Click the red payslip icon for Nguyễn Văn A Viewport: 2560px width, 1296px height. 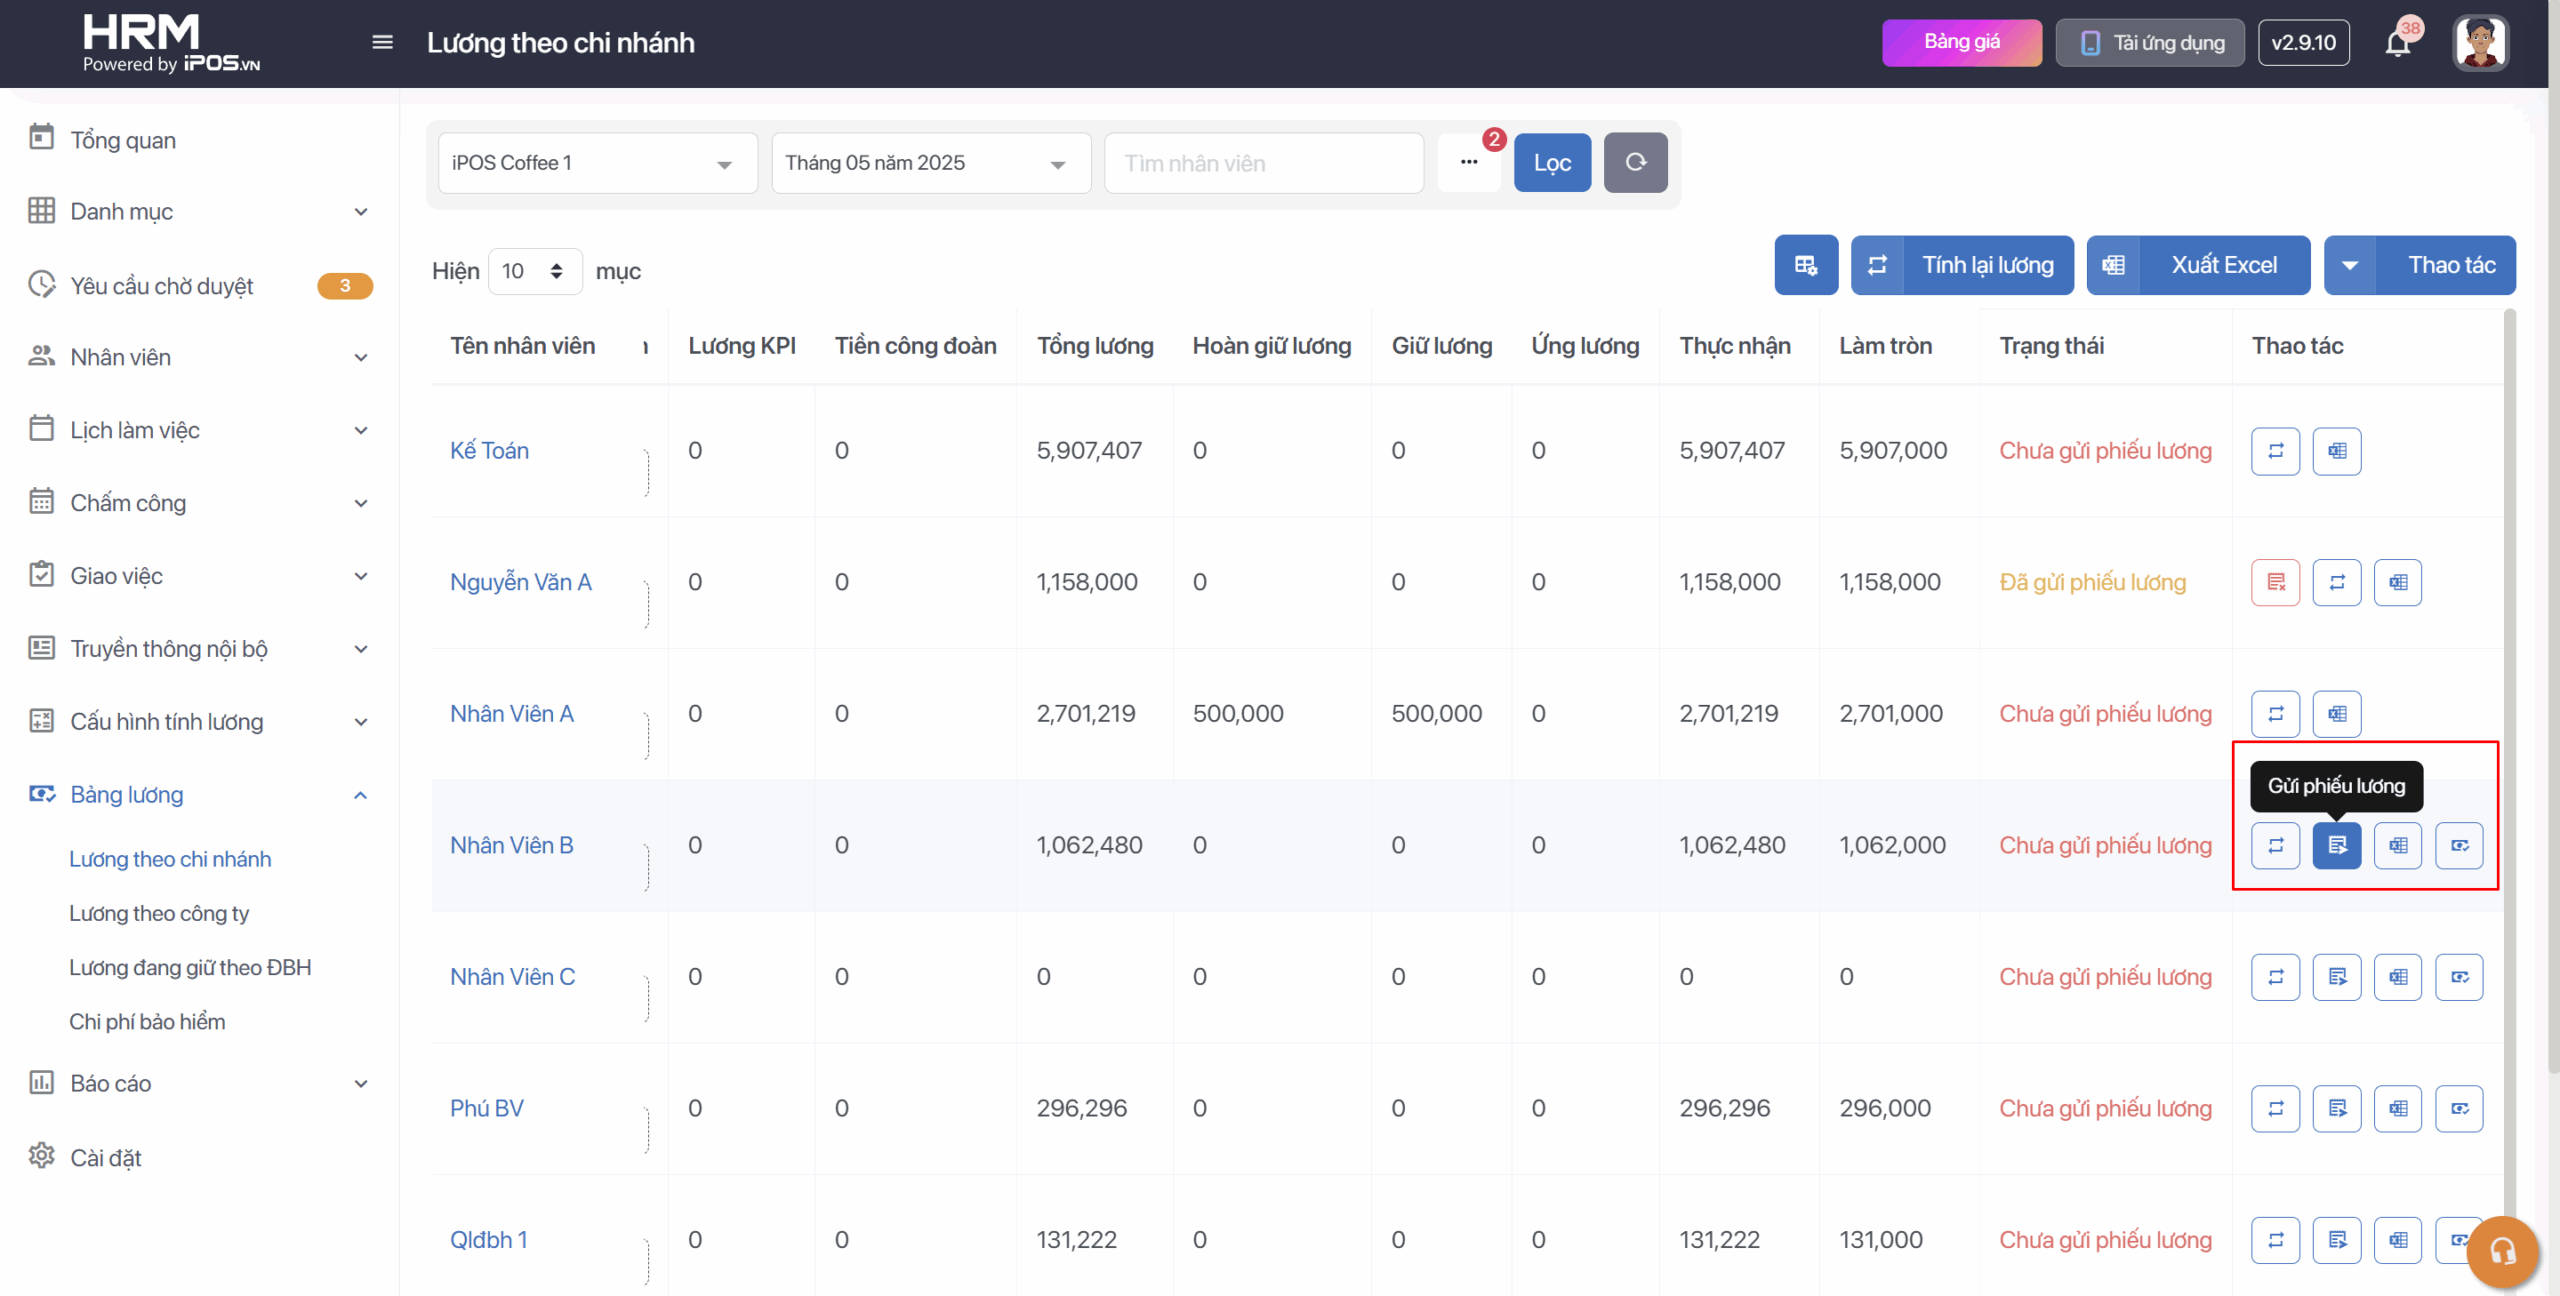[2275, 582]
